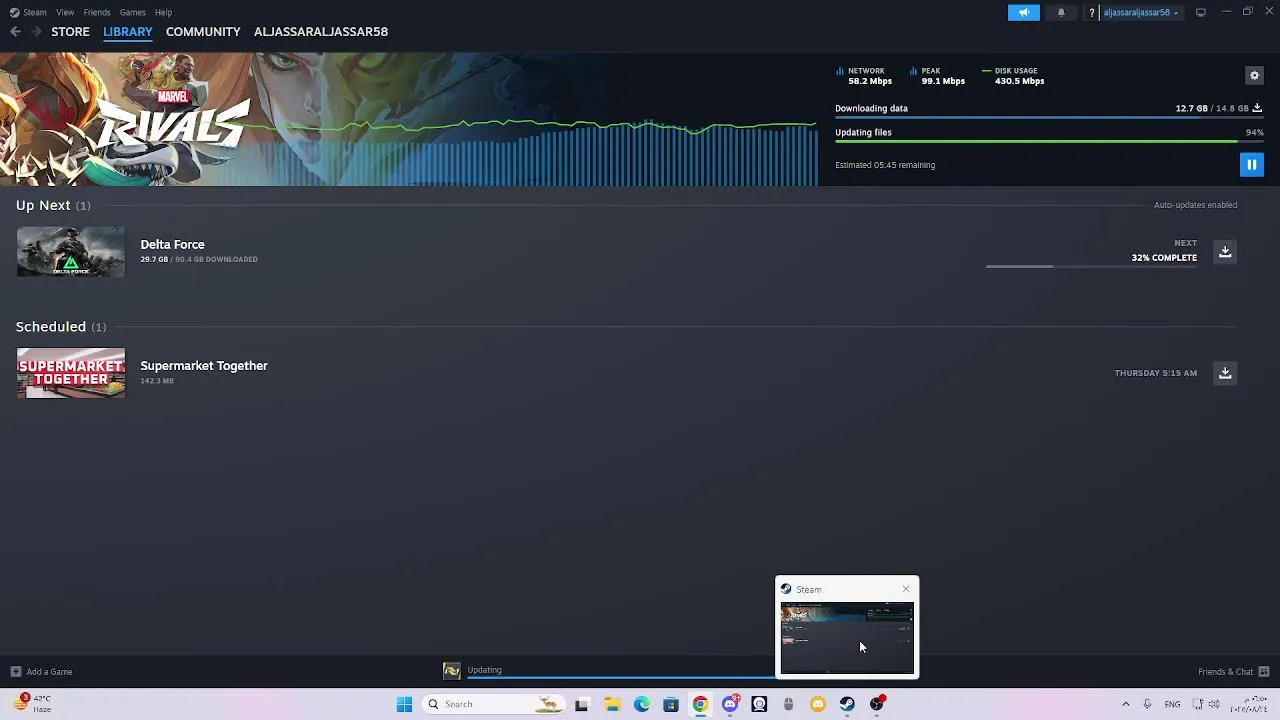Open the Delta Force title link

[172, 244]
